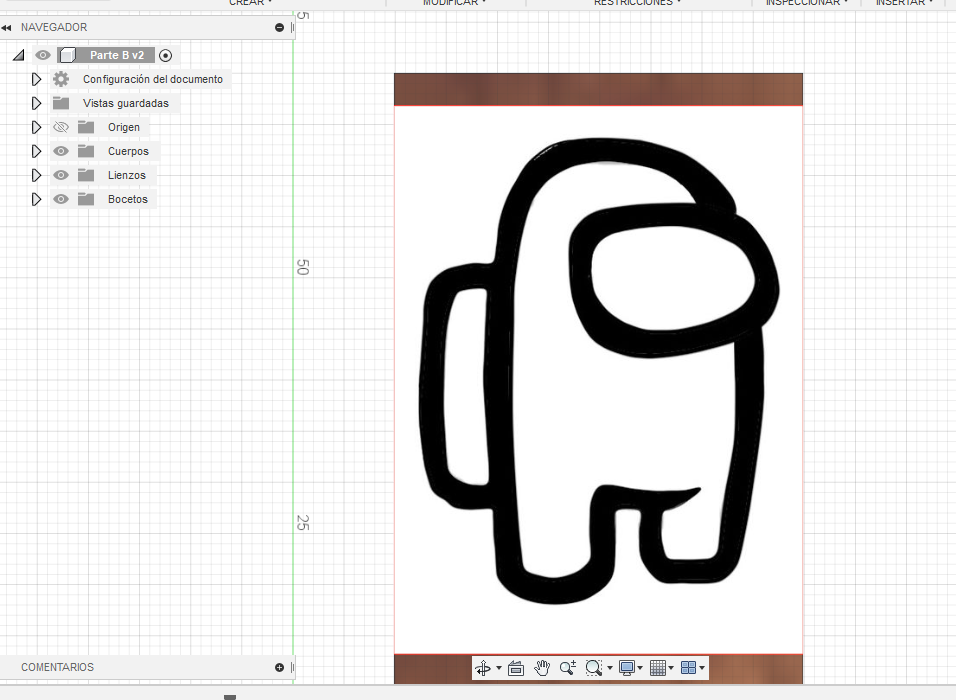Expand the Comentarios panel with plus button

tap(279, 668)
